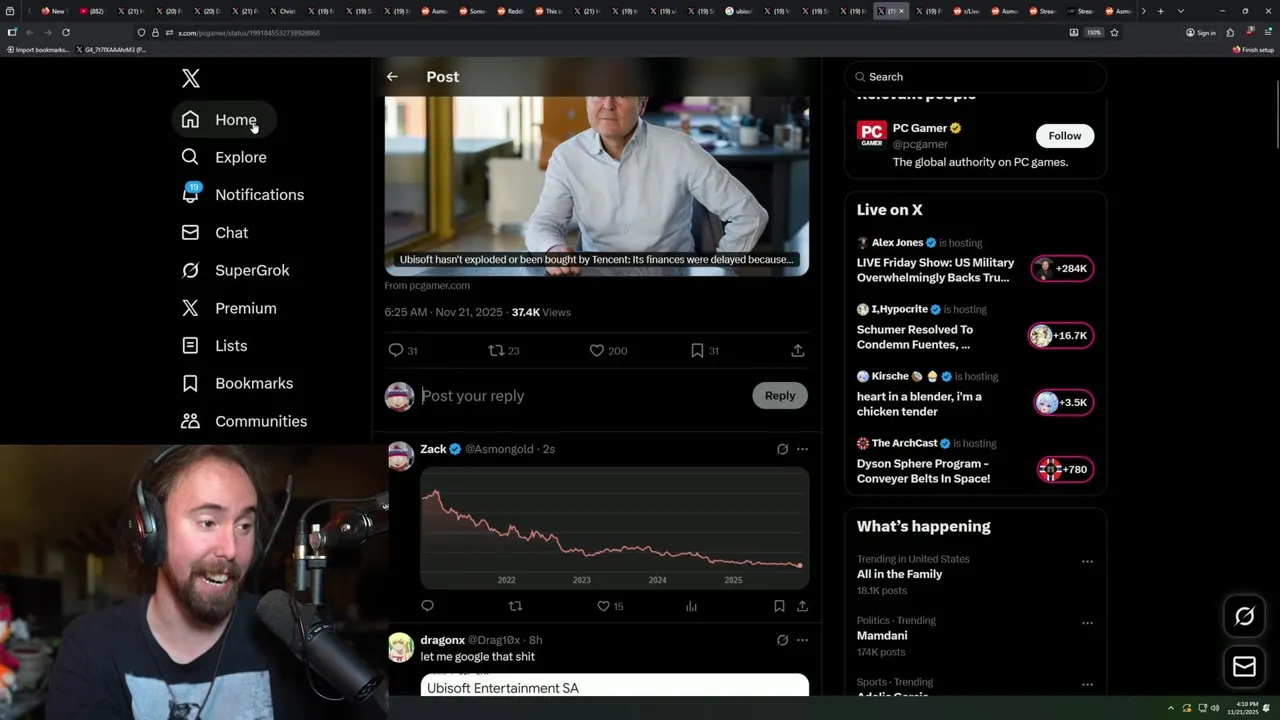Viewport: 1280px width, 720px height.
Task: Click the 37.4K Views count
Action: coord(541,313)
